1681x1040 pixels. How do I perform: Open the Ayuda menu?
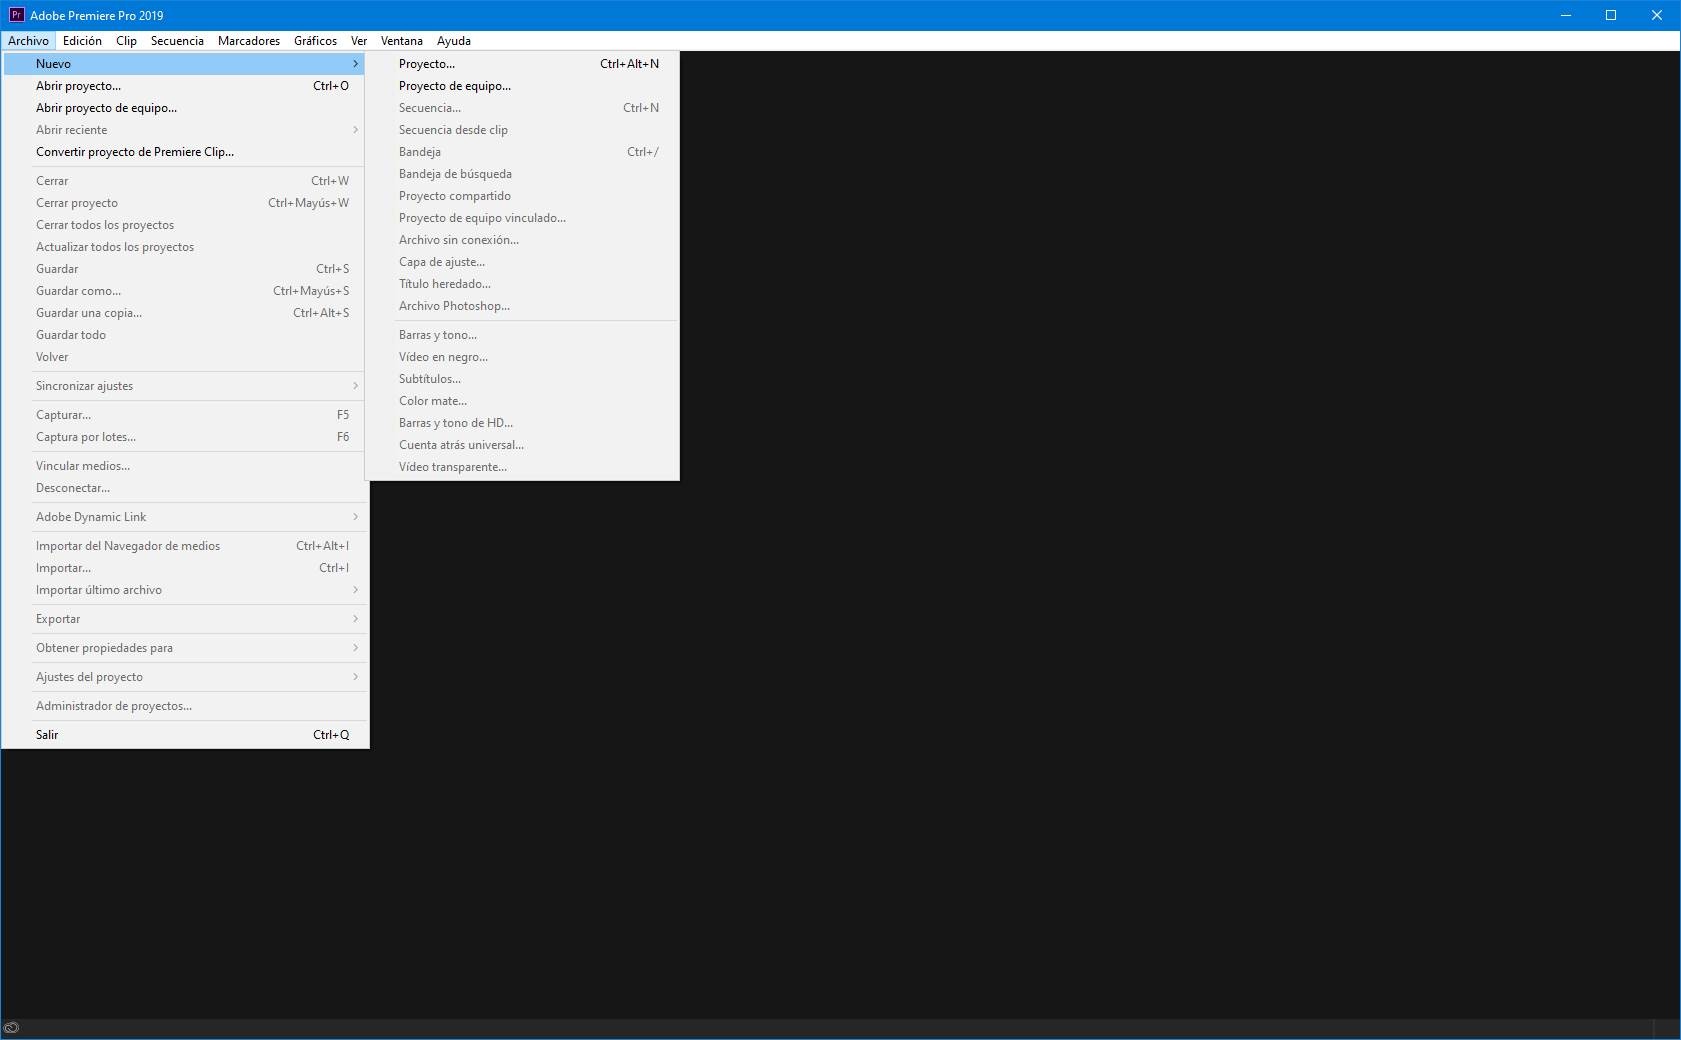[x=454, y=41]
